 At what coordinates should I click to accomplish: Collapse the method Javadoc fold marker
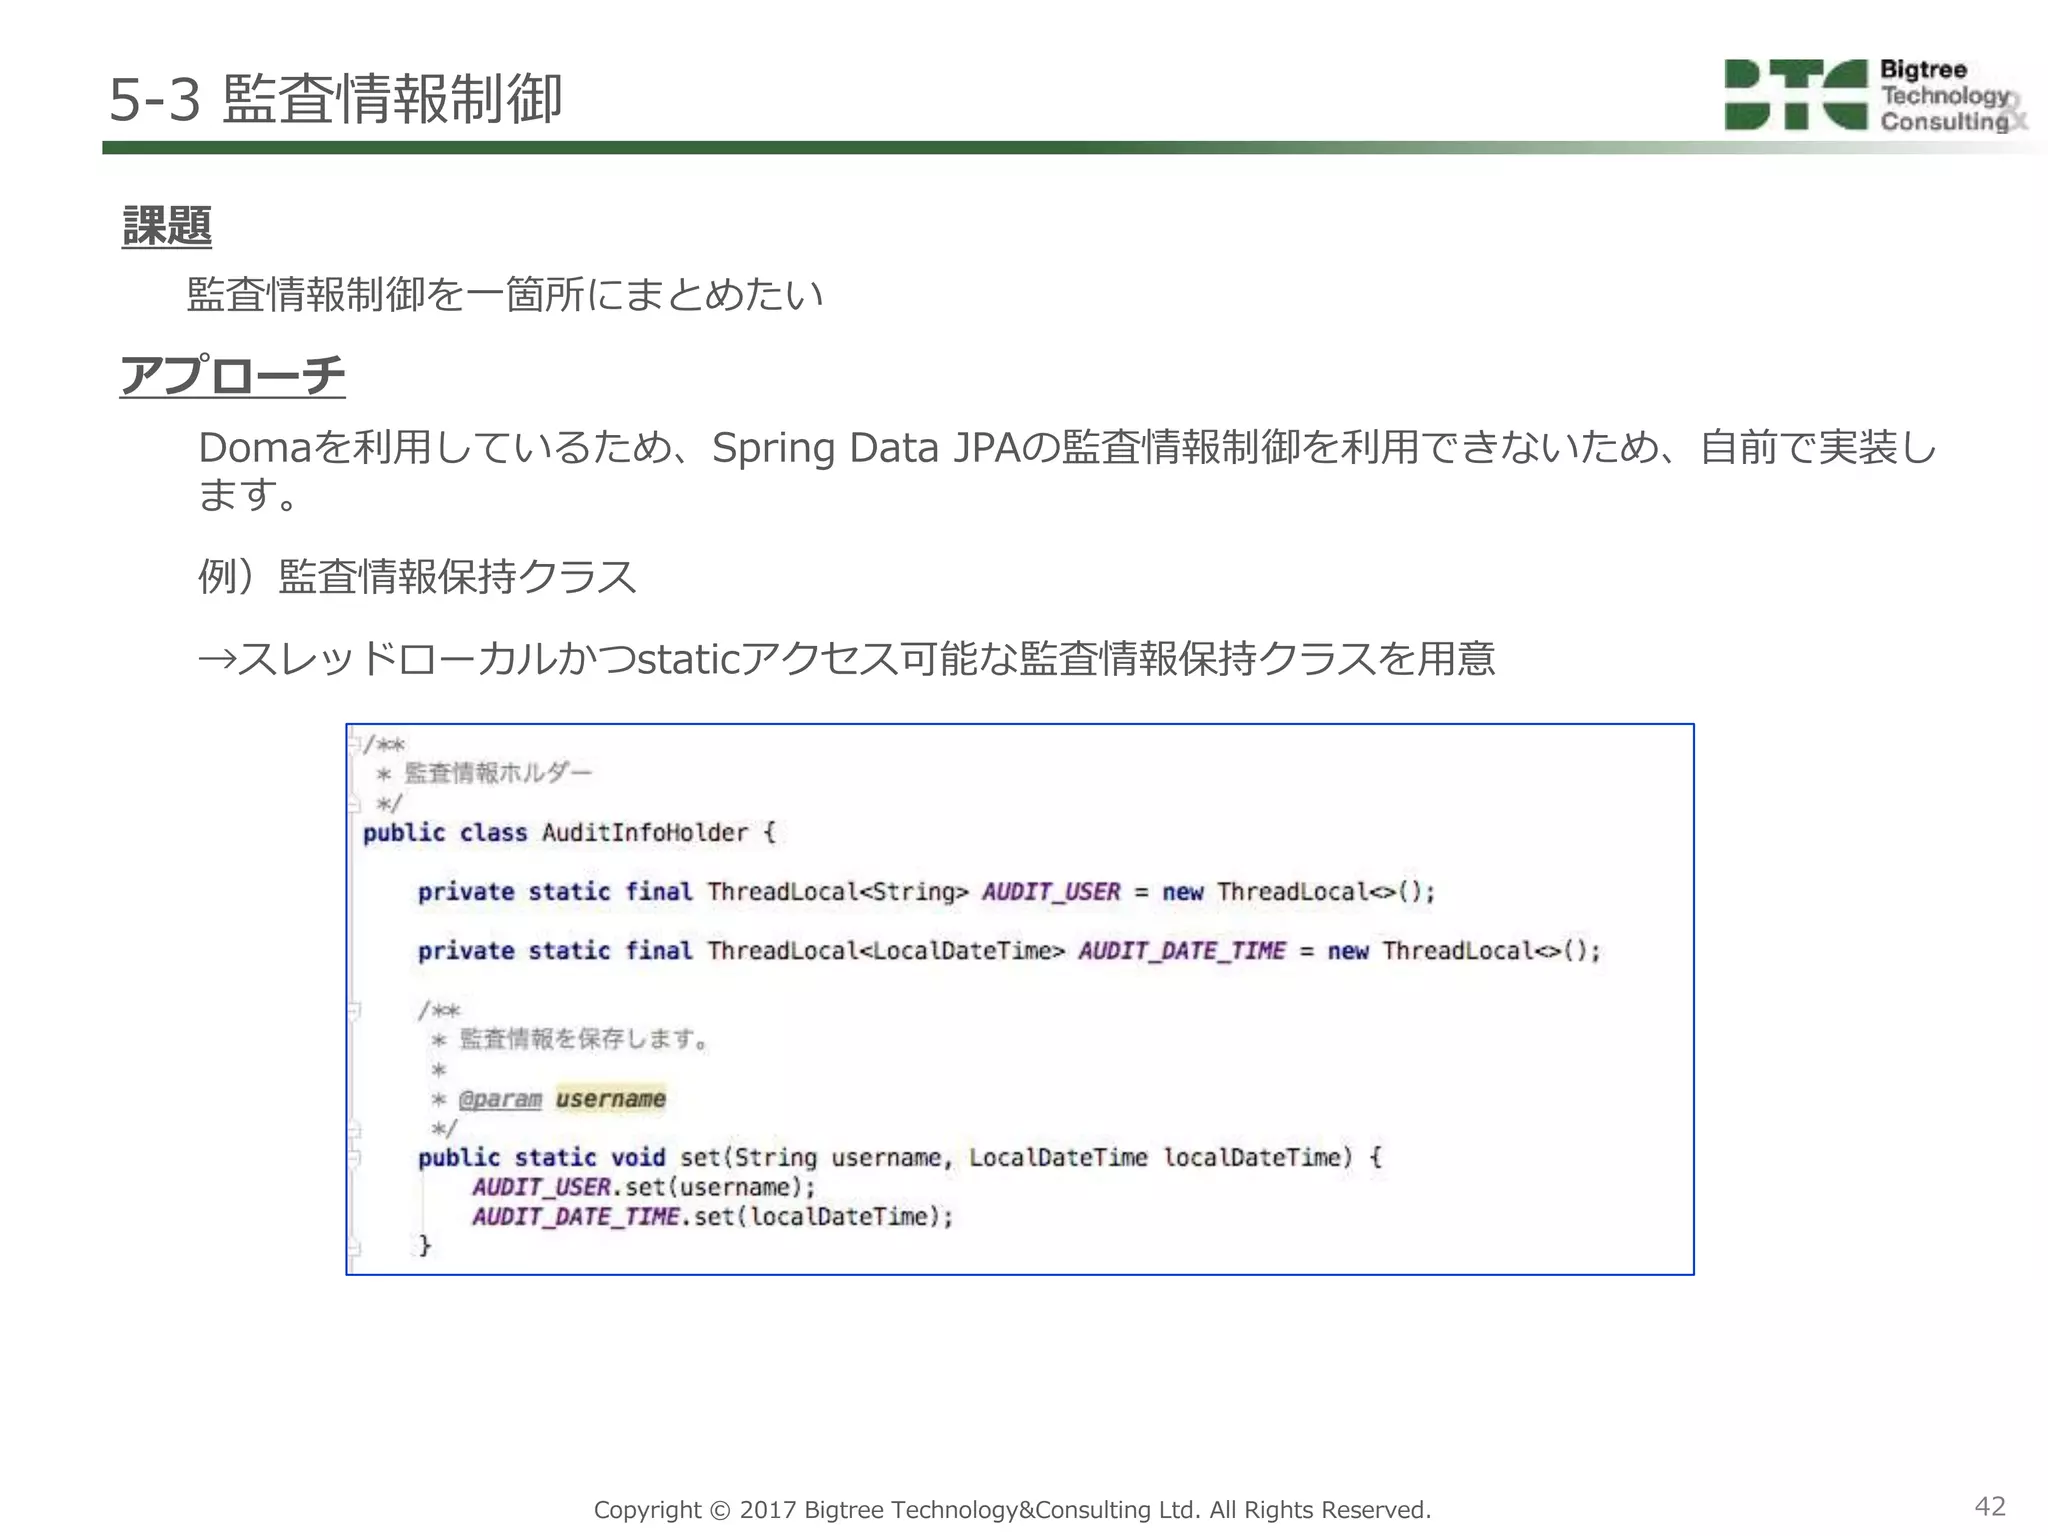354,1010
